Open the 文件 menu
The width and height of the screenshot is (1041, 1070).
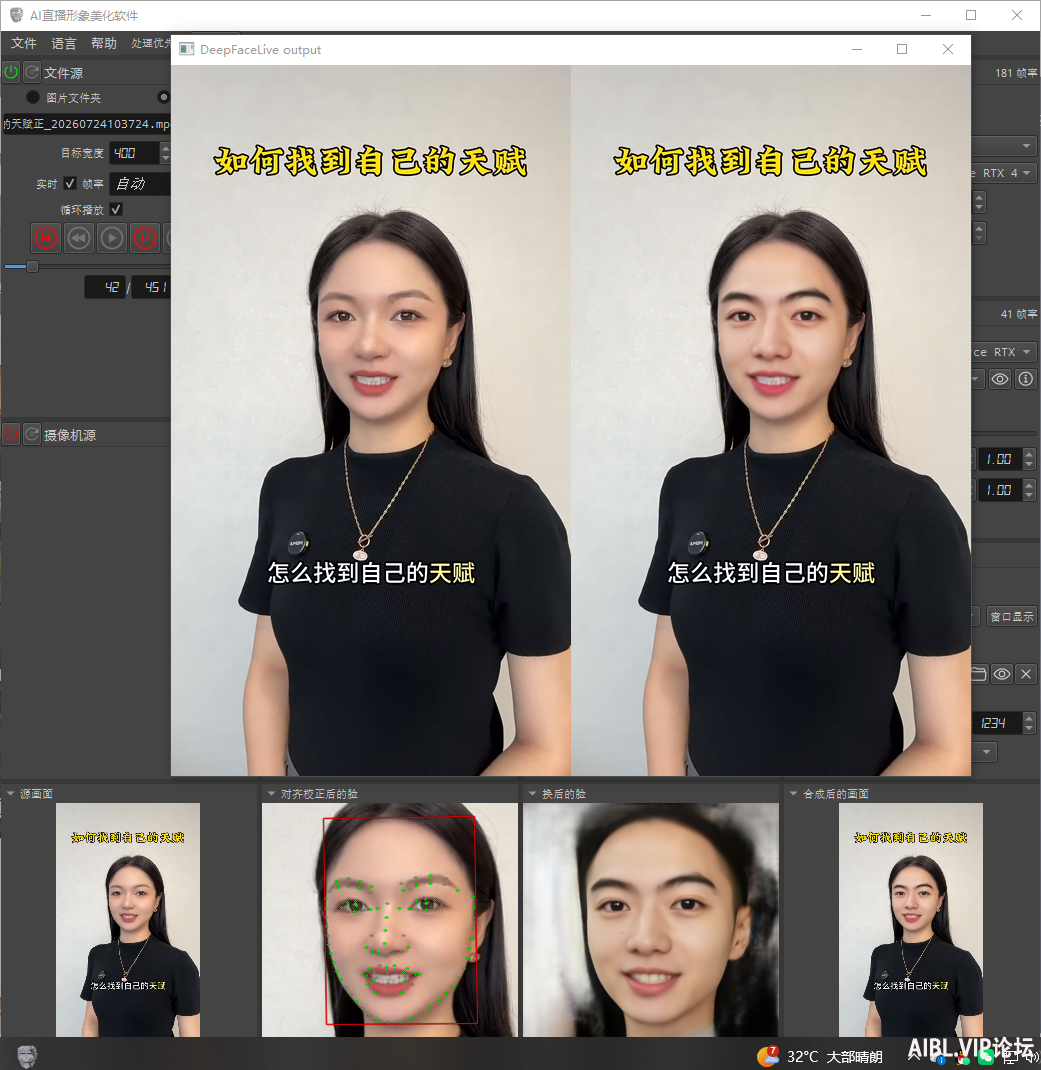point(24,44)
